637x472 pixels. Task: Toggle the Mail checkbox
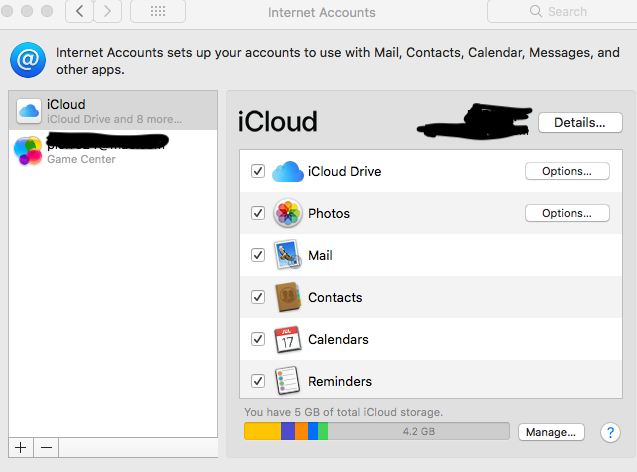point(258,255)
